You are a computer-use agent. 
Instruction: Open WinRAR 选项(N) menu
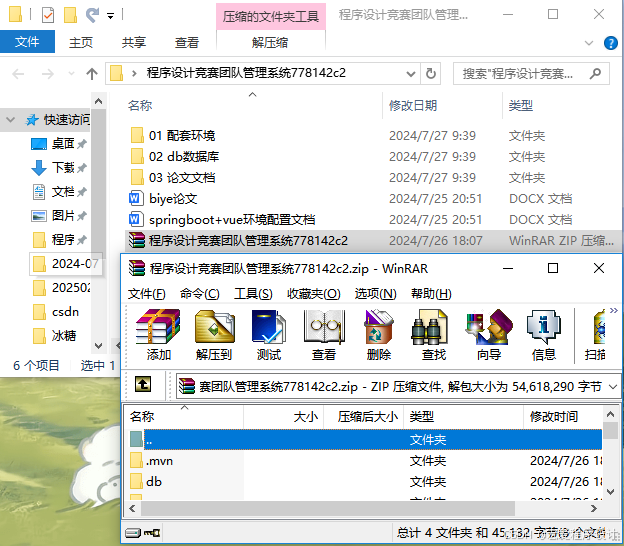[375, 294]
